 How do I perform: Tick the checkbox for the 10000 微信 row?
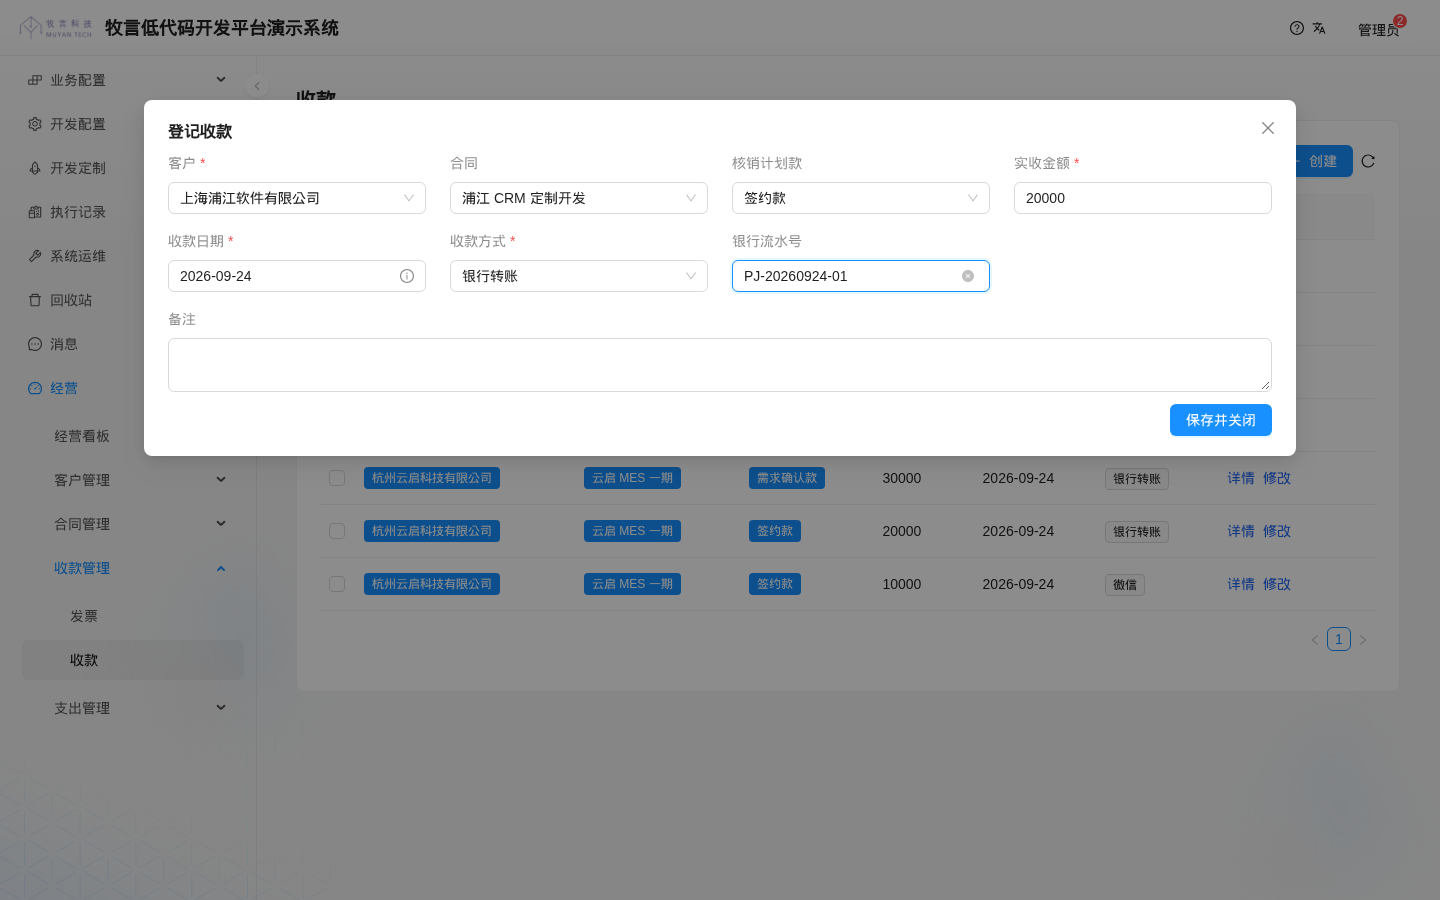click(x=337, y=584)
